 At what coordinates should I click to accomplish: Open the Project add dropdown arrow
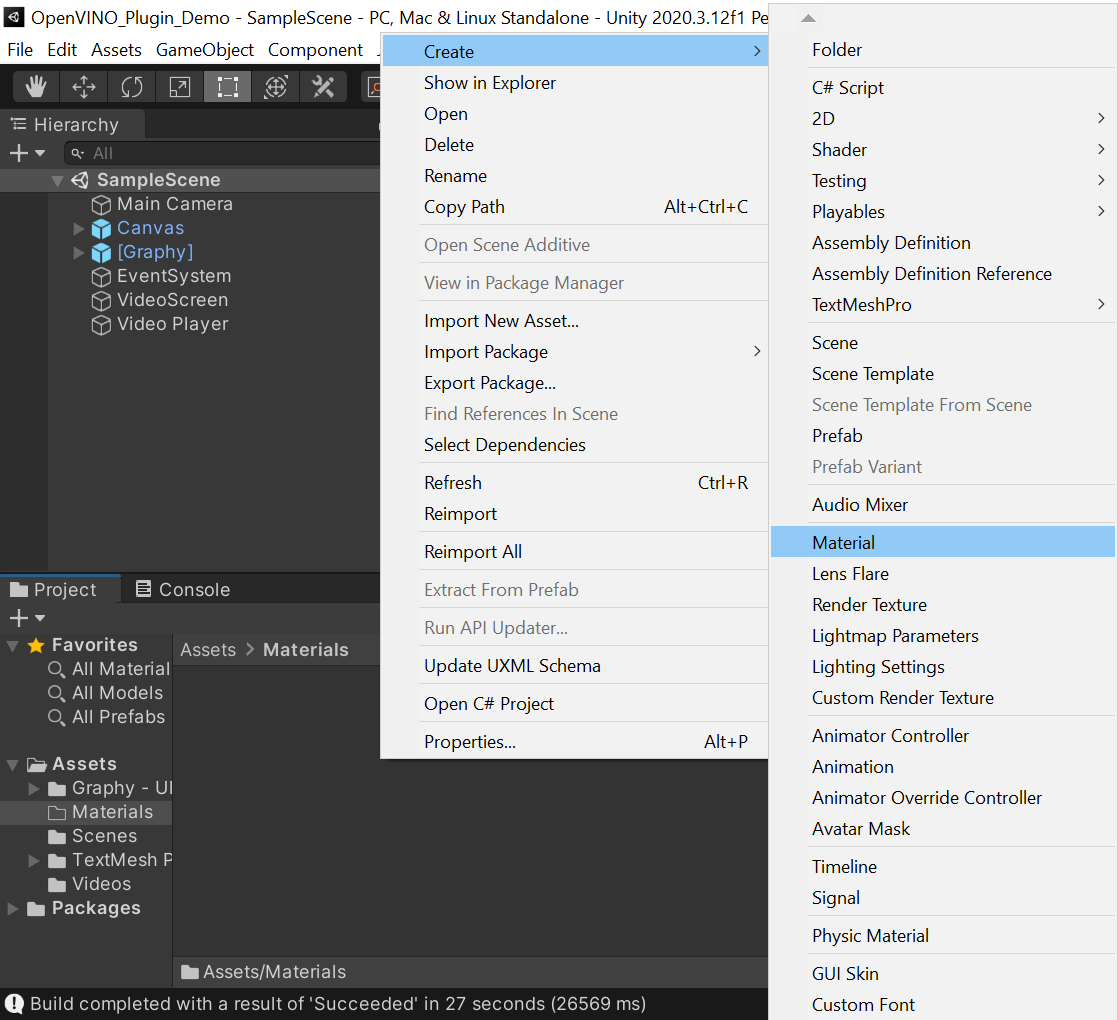(40, 618)
